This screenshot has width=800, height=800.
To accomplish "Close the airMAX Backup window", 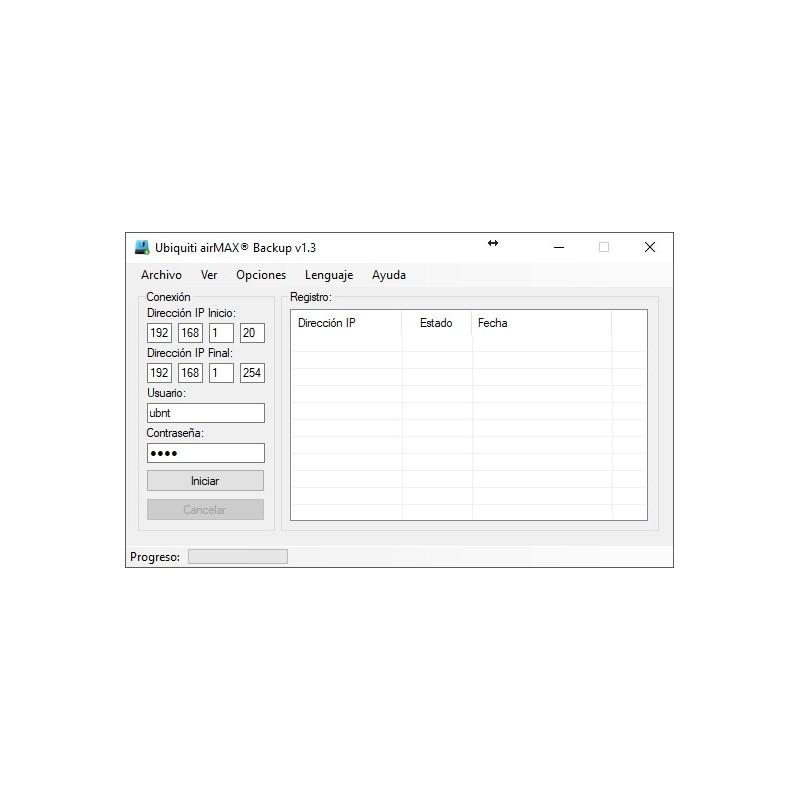I will [x=649, y=247].
